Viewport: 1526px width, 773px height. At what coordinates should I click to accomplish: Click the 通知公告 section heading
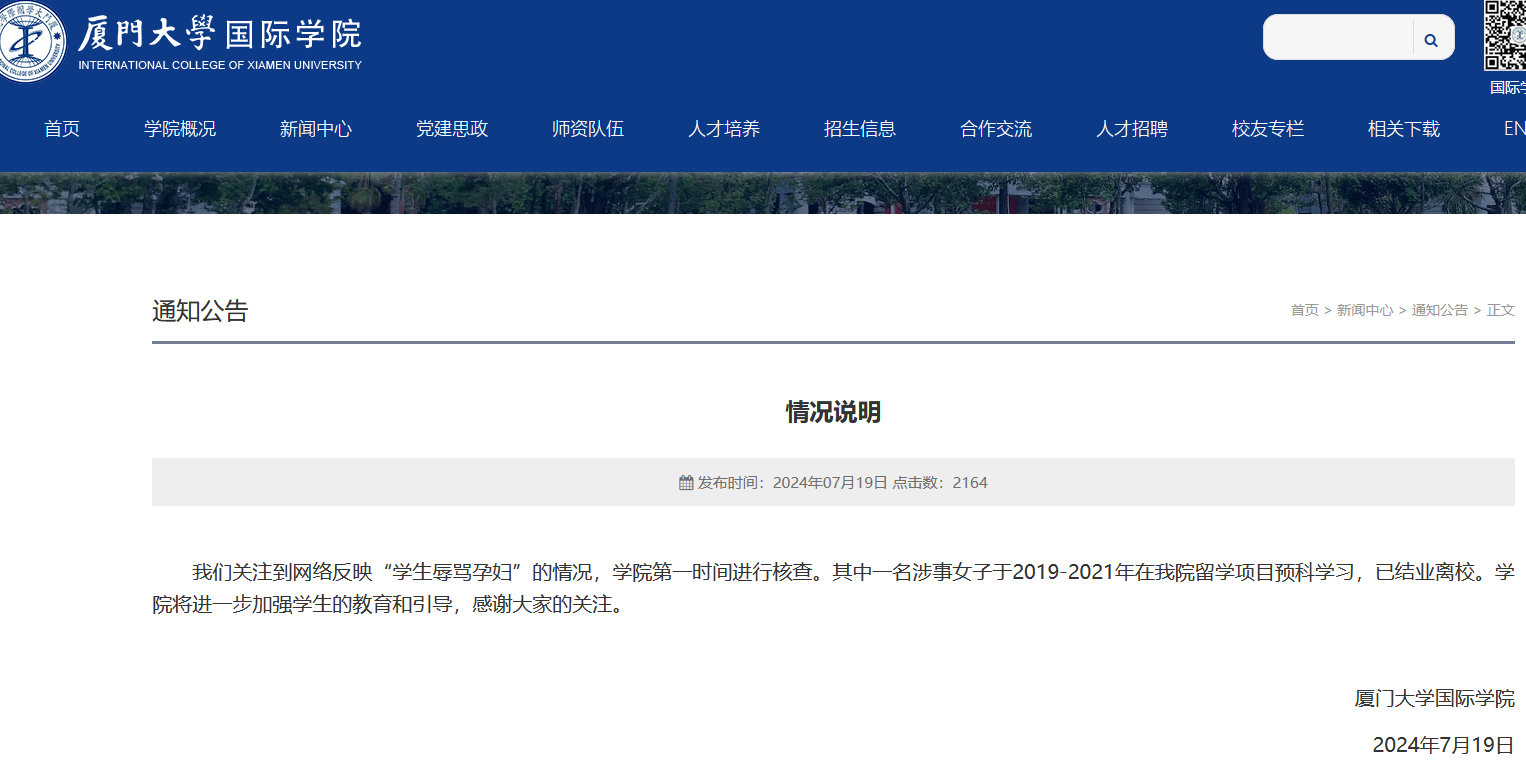click(200, 311)
